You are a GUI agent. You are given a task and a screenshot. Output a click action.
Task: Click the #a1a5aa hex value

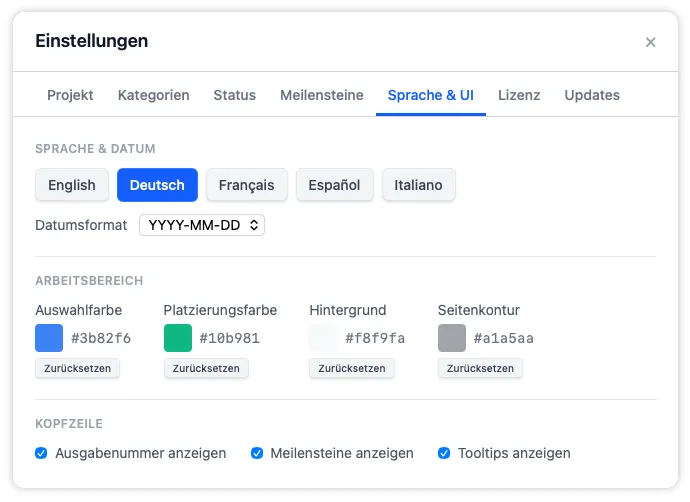click(503, 338)
